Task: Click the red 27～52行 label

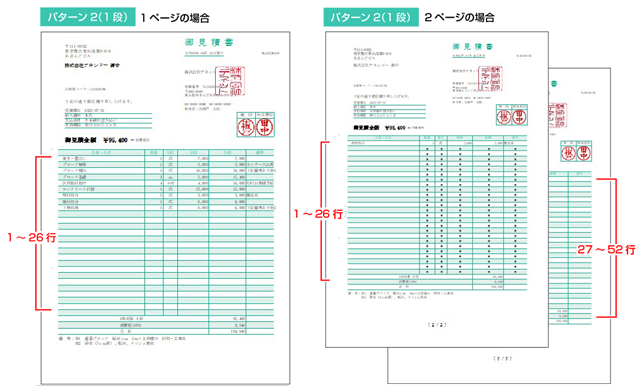Action: pyautogui.click(x=607, y=249)
